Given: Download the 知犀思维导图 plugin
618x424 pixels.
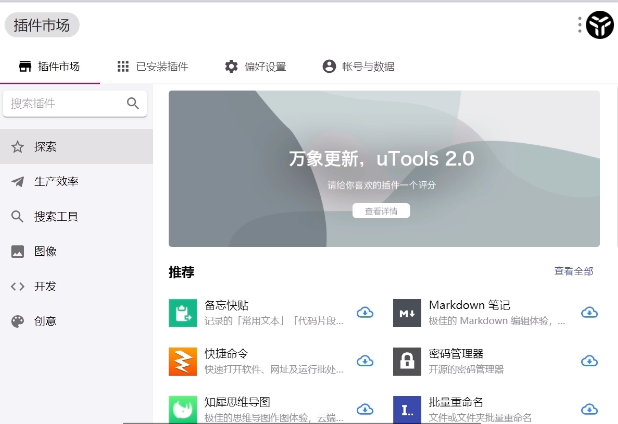Looking at the screenshot, I should [x=365, y=409].
